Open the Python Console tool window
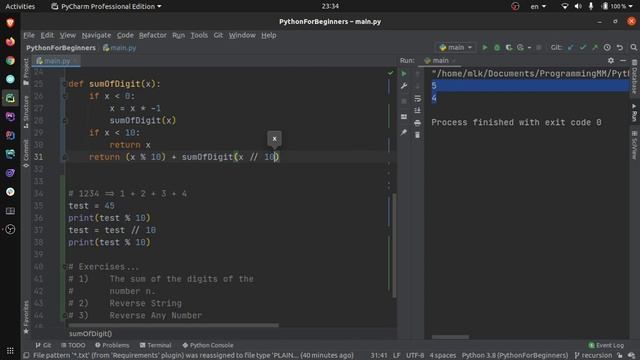 point(208,345)
